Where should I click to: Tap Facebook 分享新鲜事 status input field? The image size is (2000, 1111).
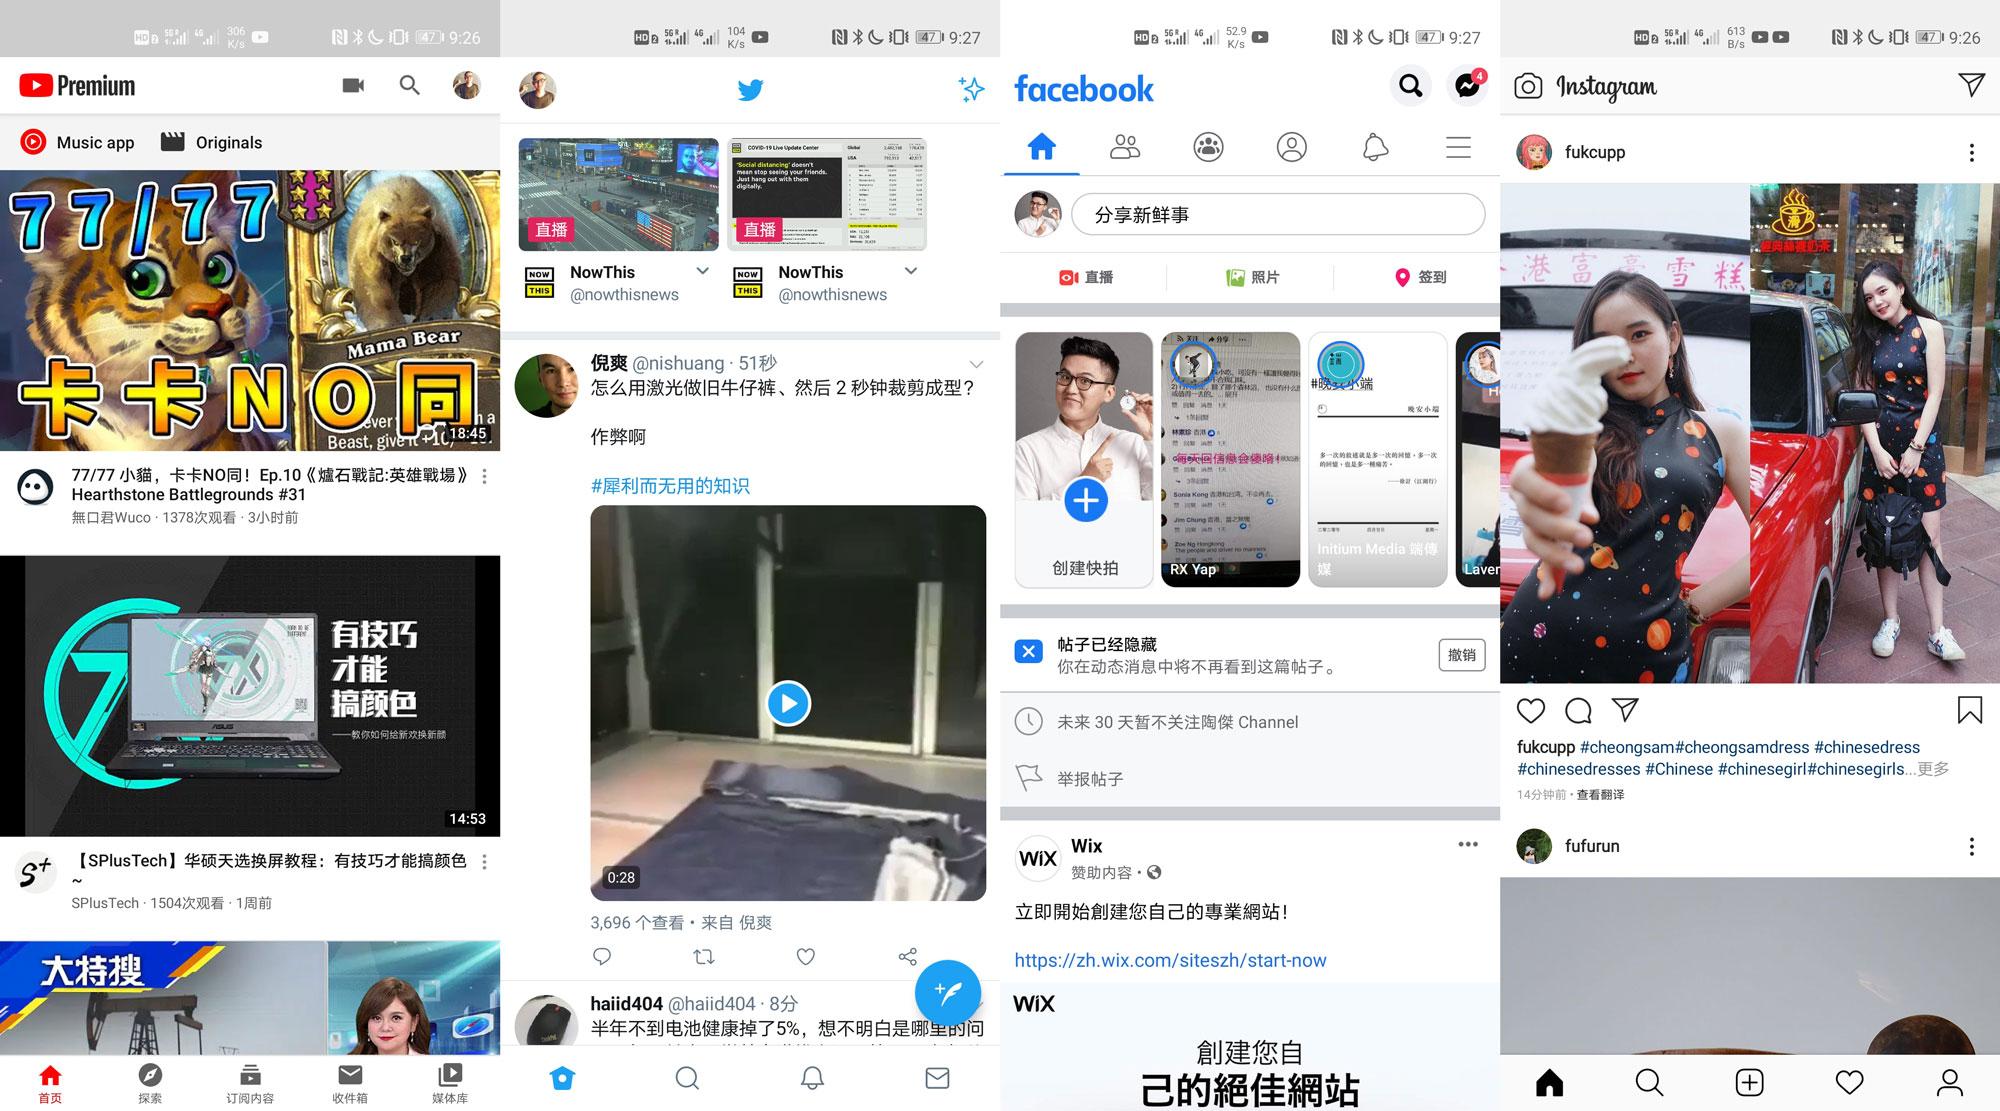tap(1276, 216)
